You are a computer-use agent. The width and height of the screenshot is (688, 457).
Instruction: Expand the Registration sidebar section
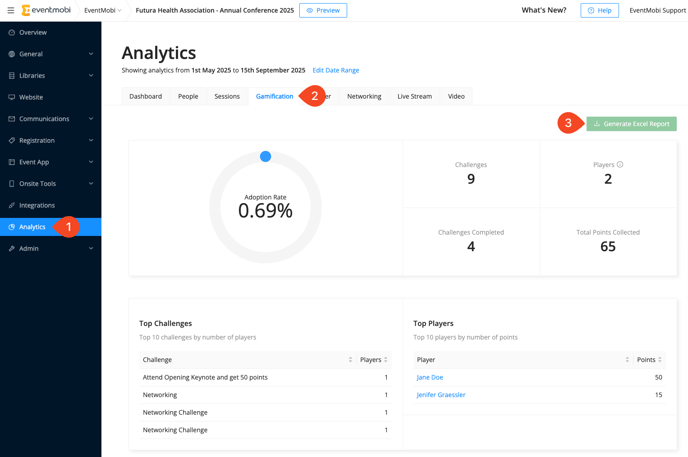pos(91,140)
